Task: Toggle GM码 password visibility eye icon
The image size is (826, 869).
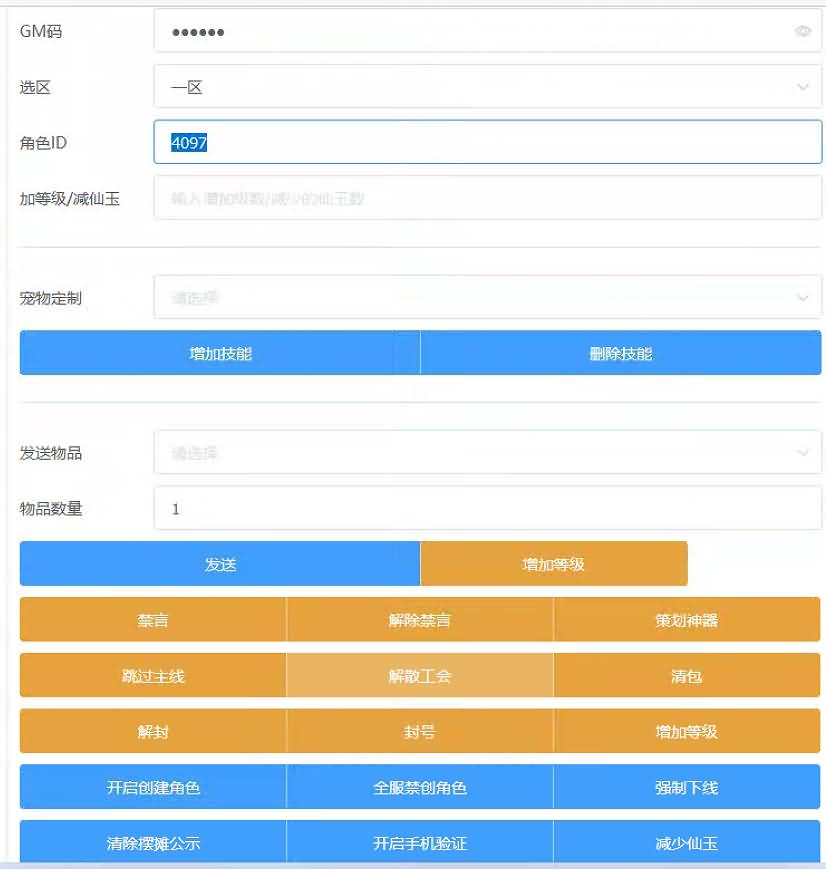Action: point(803,31)
